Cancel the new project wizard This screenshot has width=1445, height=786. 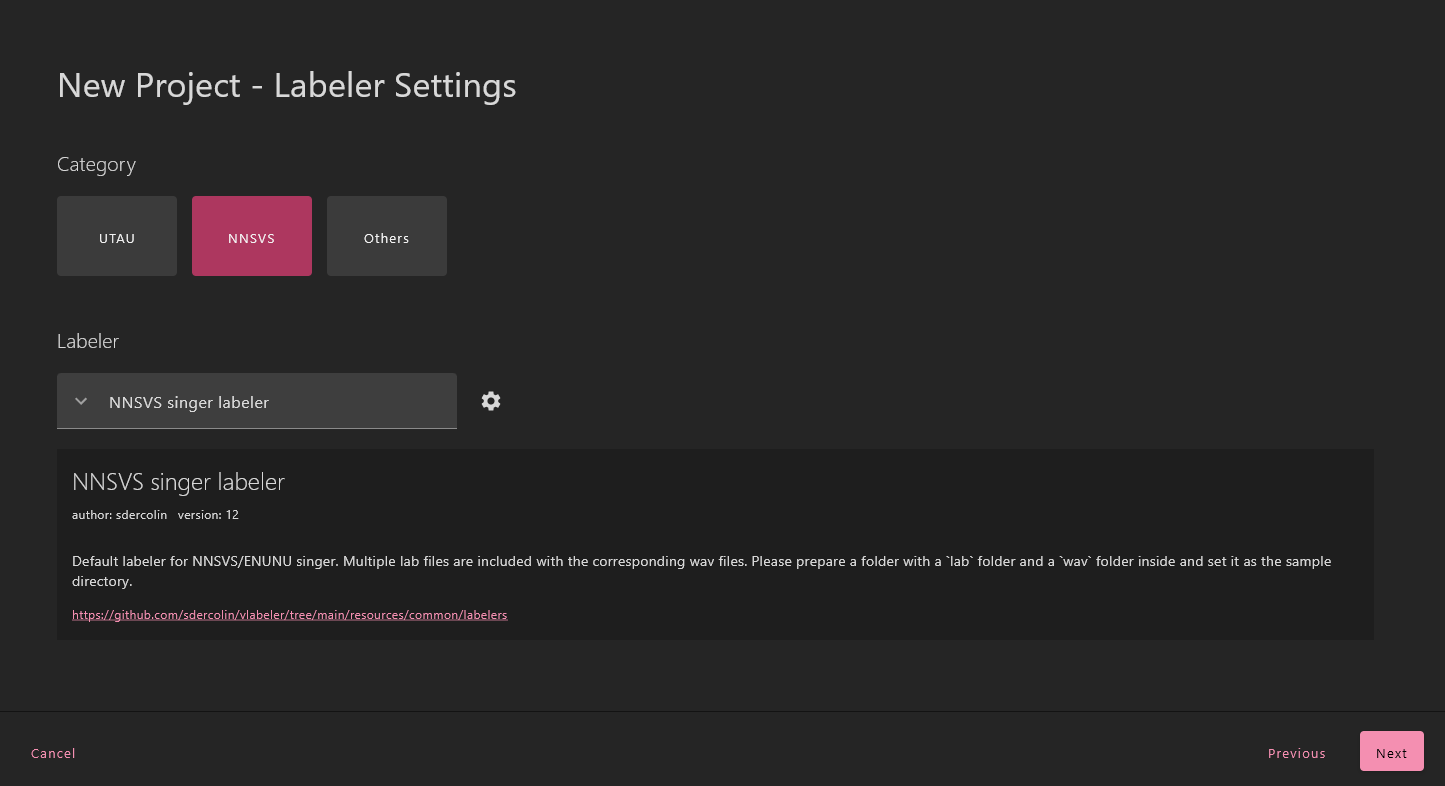[53, 753]
